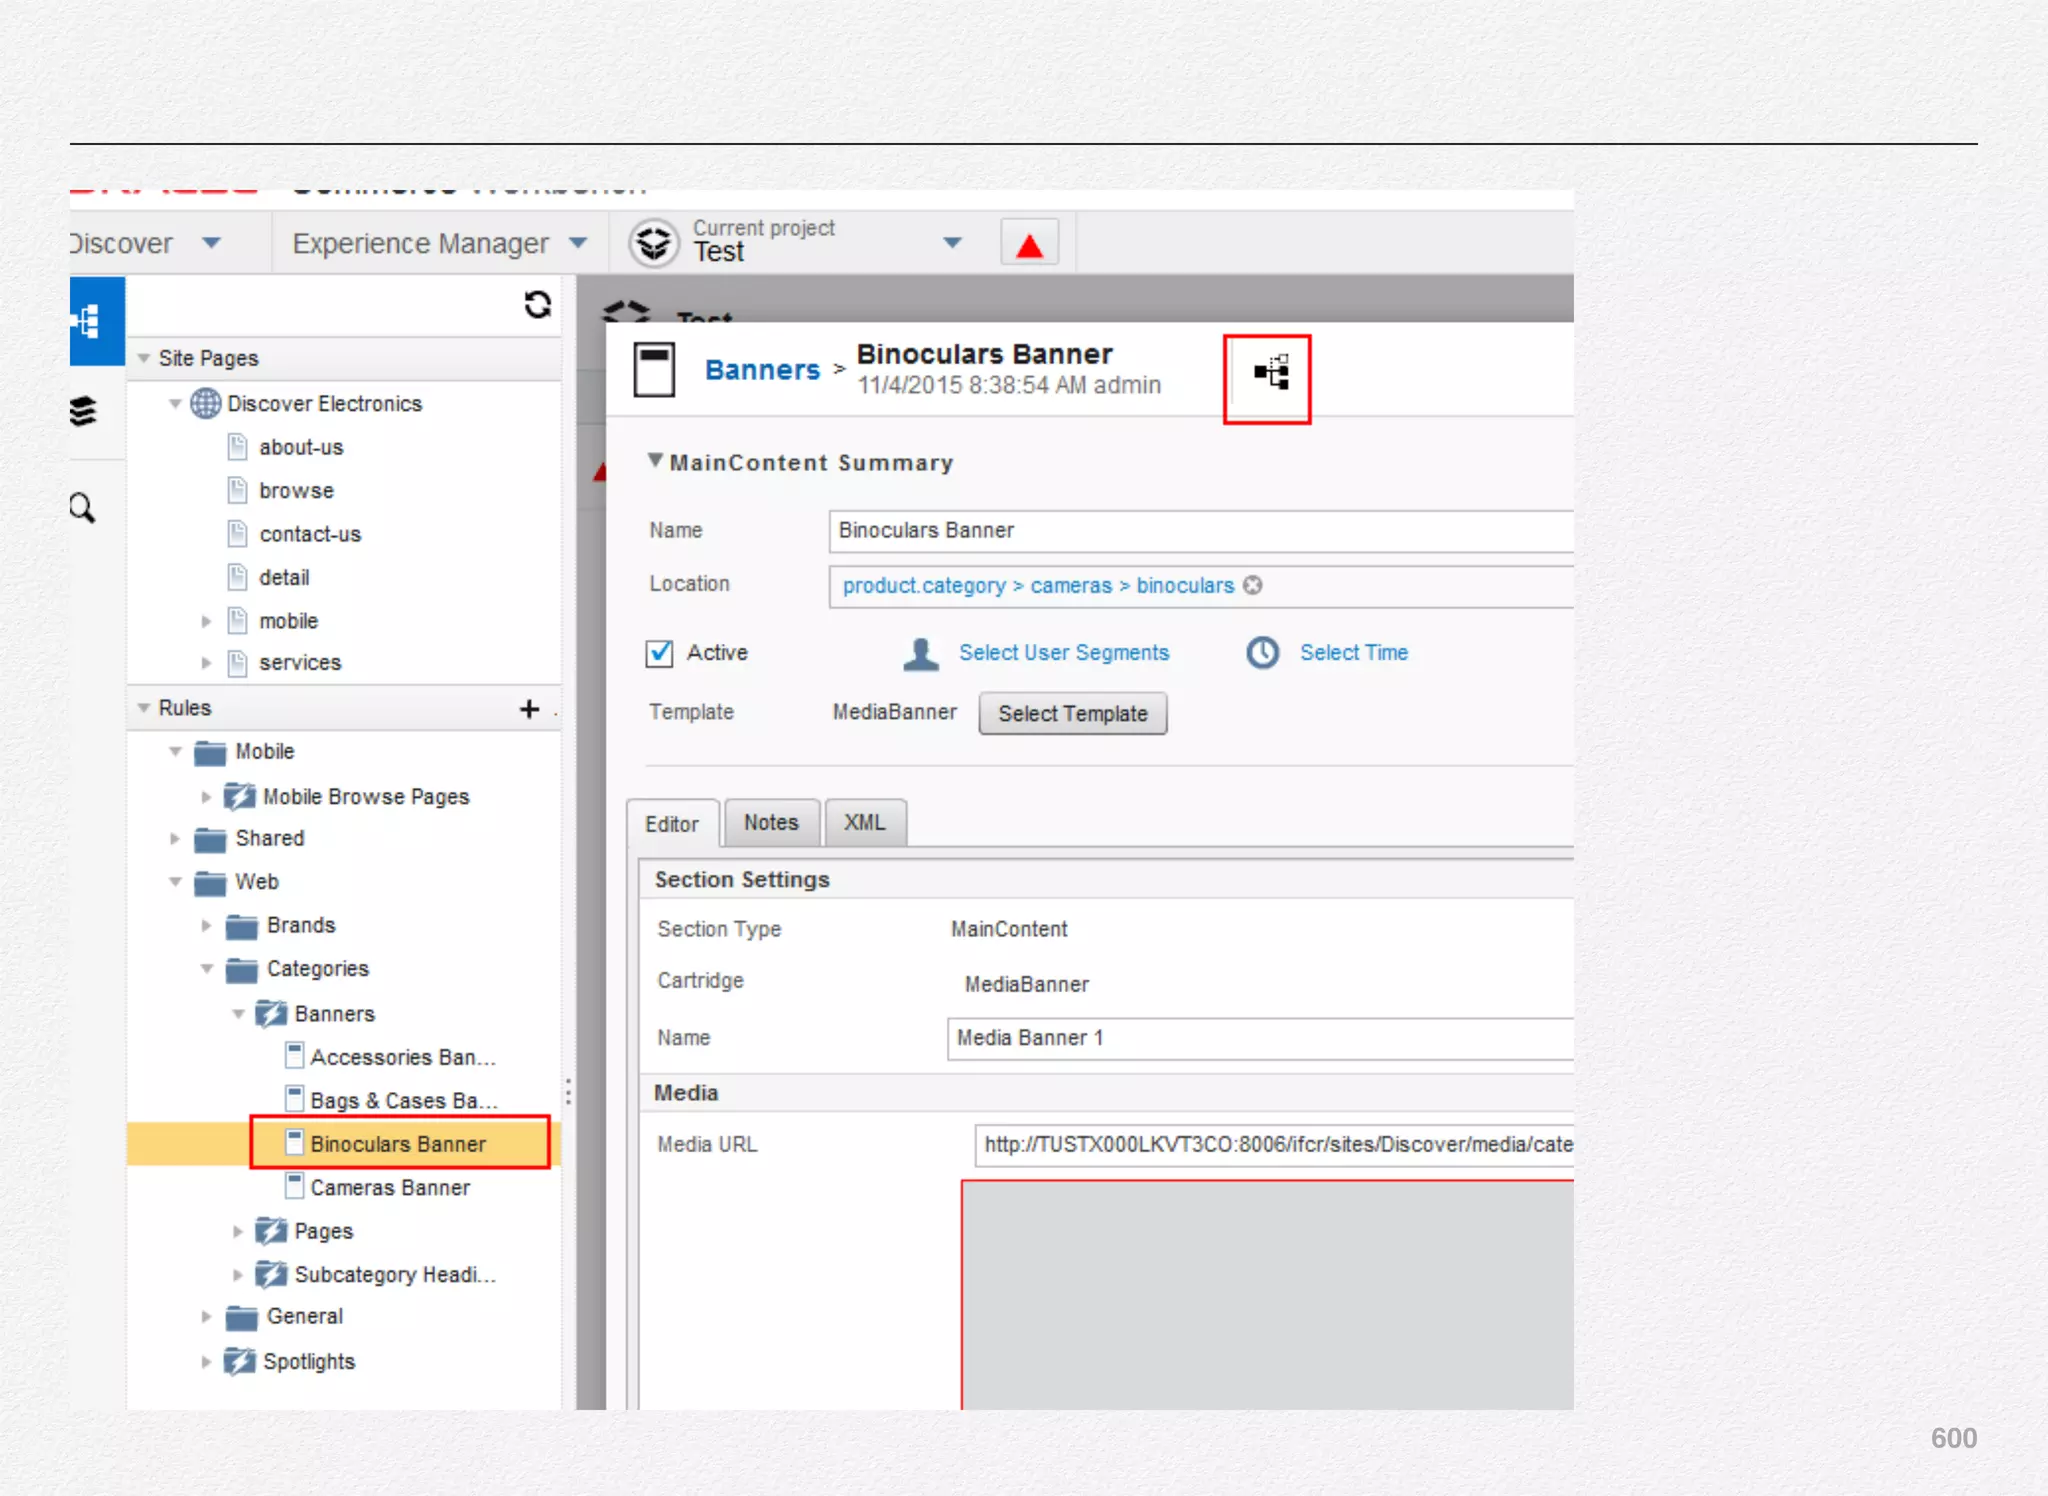Switch to the XML tab
Screen dimensions: 2048x1496
(865, 823)
